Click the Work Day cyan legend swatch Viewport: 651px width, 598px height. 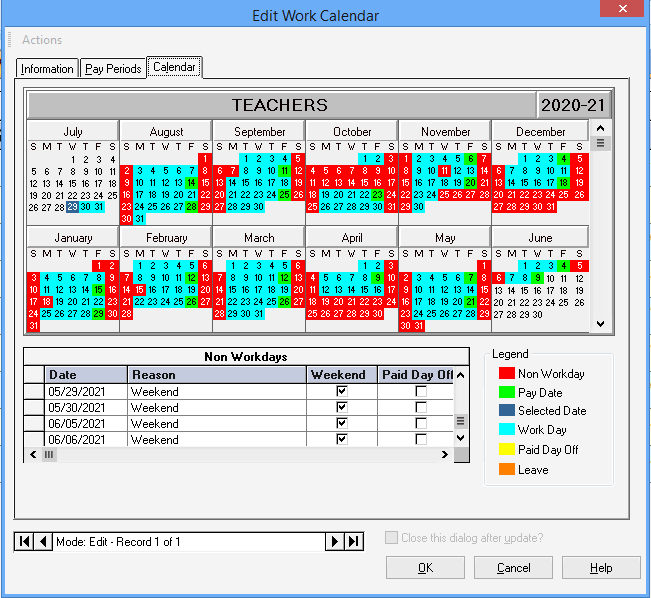click(507, 429)
